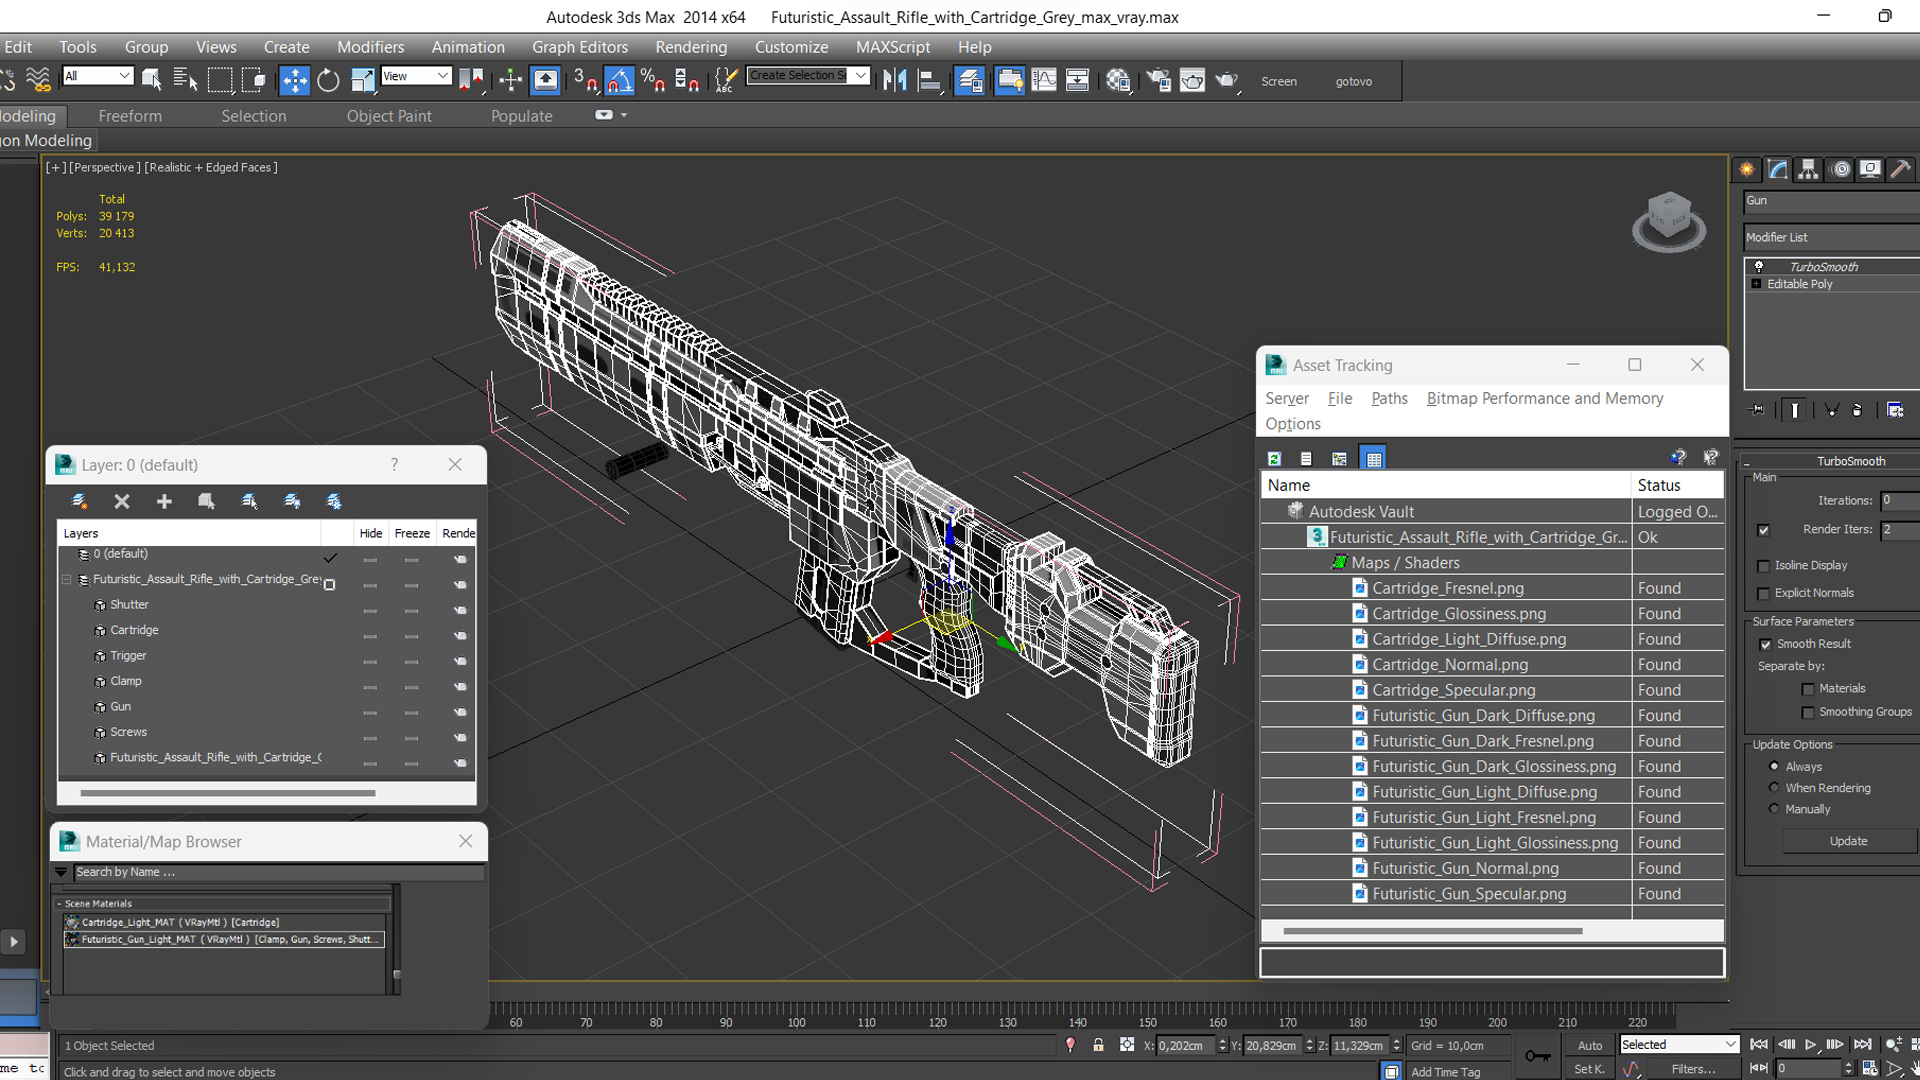Click Asset Tracking horizontal scrollbar

pyautogui.click(x=1432, y=931)
